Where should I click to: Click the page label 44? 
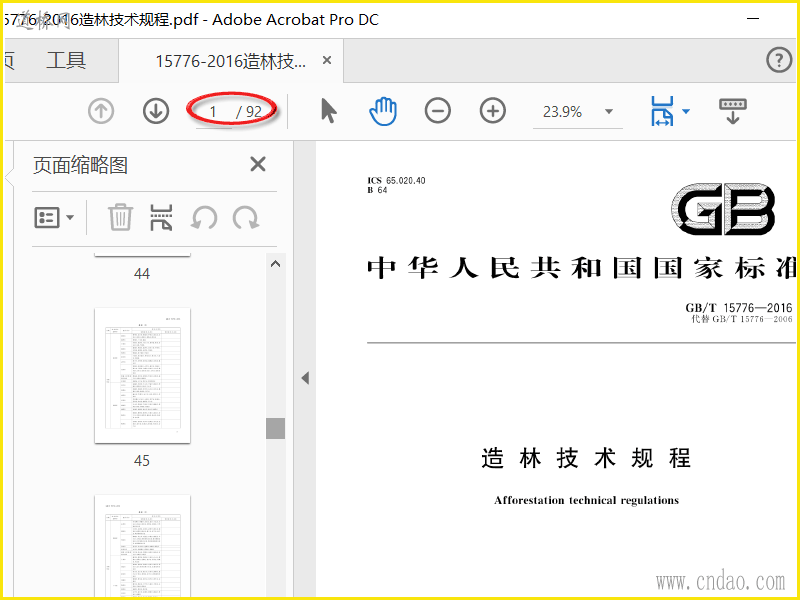142,274
